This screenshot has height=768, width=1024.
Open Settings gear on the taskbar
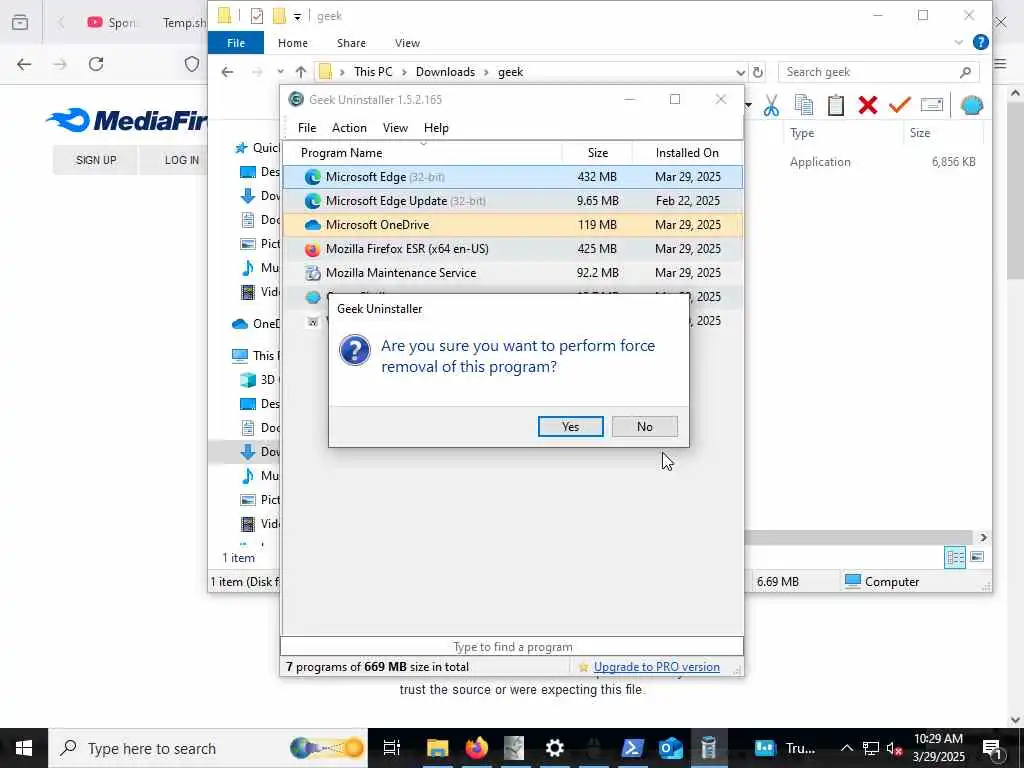point(554,748)
